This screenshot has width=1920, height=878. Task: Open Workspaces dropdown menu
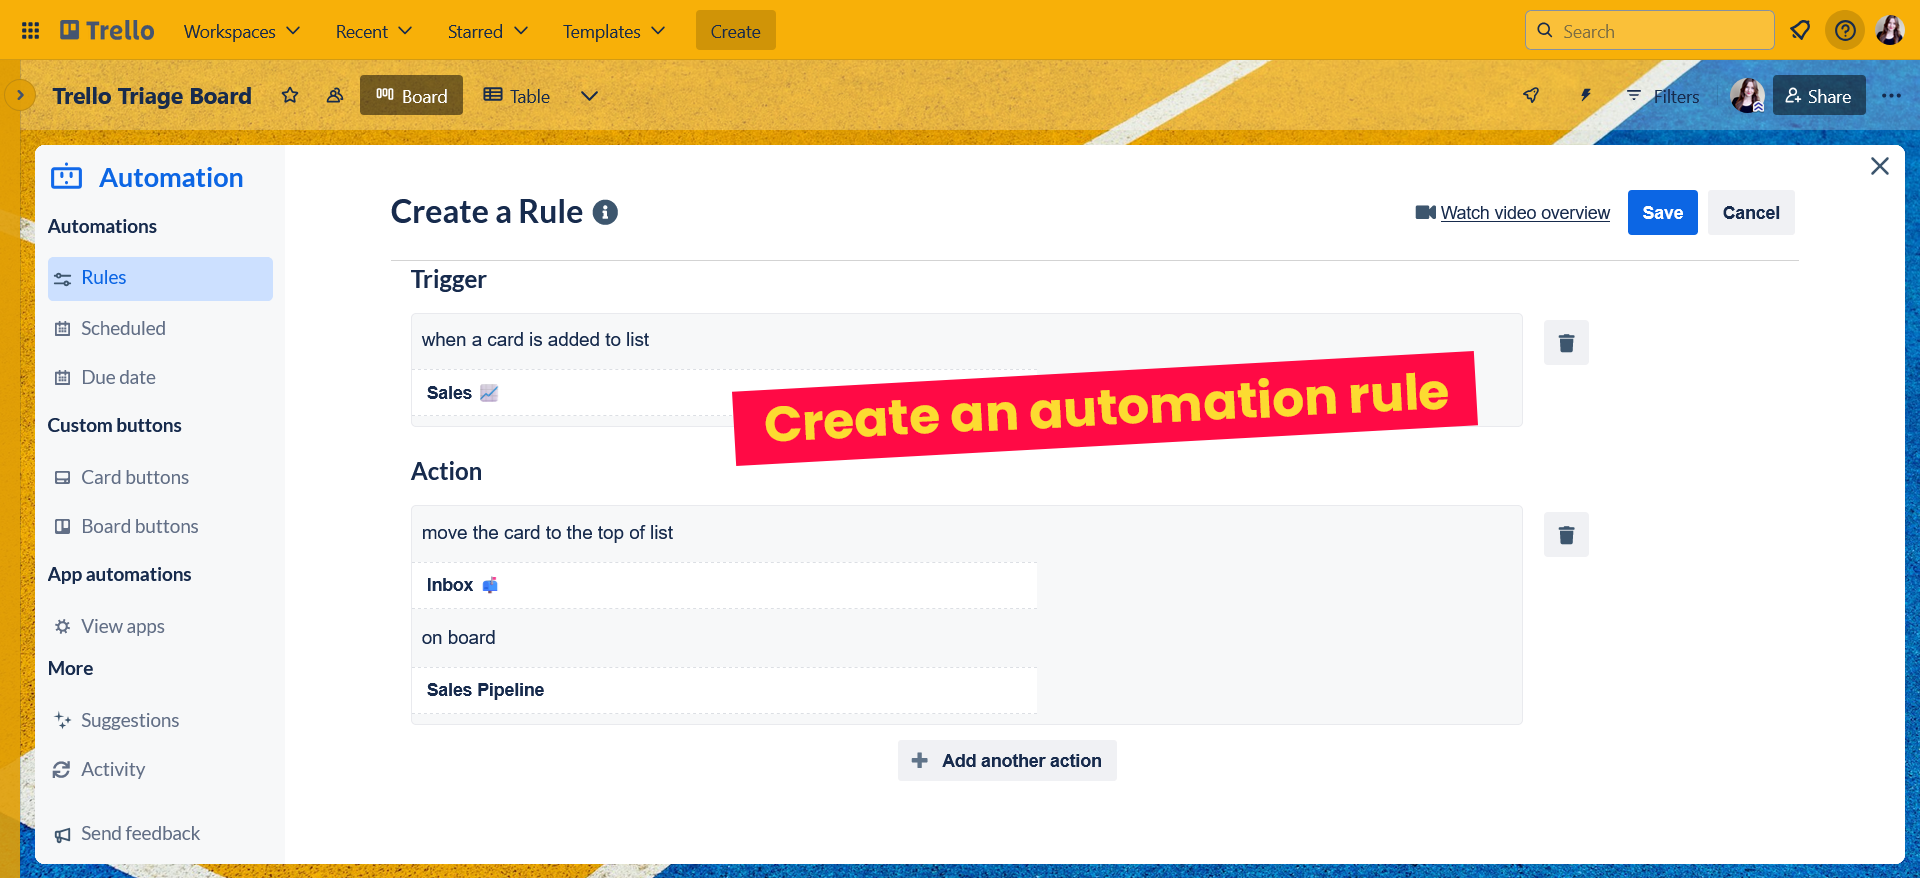[242, 31]
